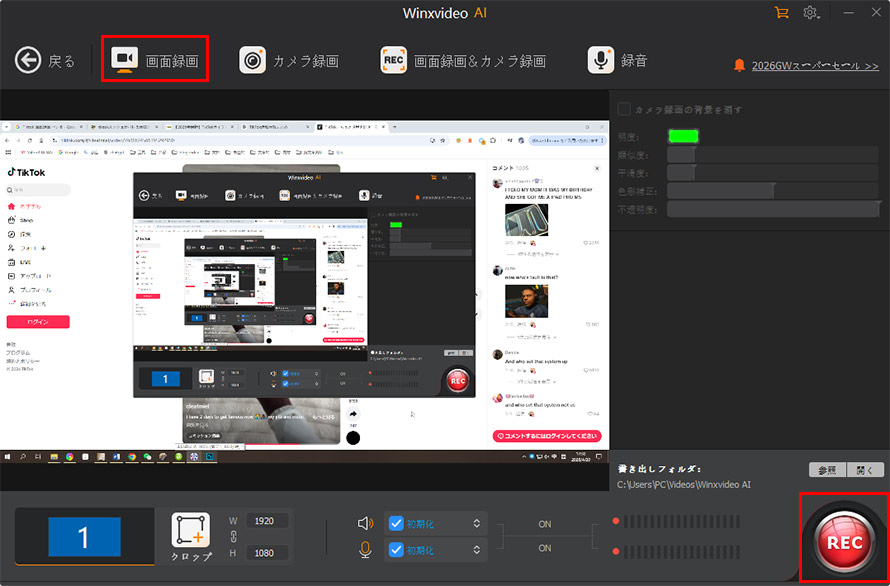Open the 画面録画＆カメラ録画 tab
Viewport: 890px width, 586px height.
pyautogui.click(x=463, y=61)
